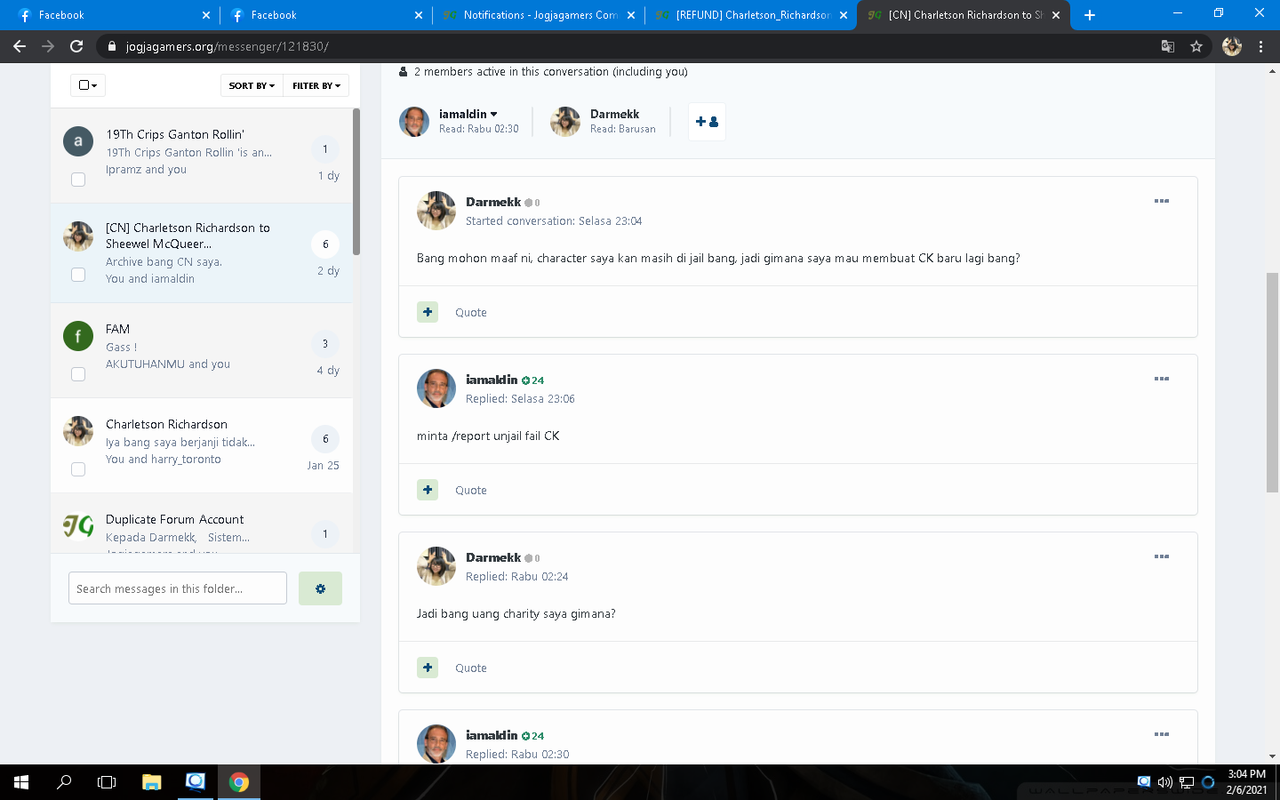Open Windows taskbar search

pos(64,782)
